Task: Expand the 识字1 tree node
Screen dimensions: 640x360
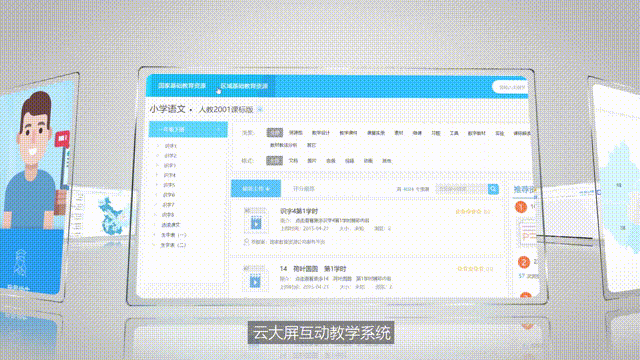Action: [158, 146]
